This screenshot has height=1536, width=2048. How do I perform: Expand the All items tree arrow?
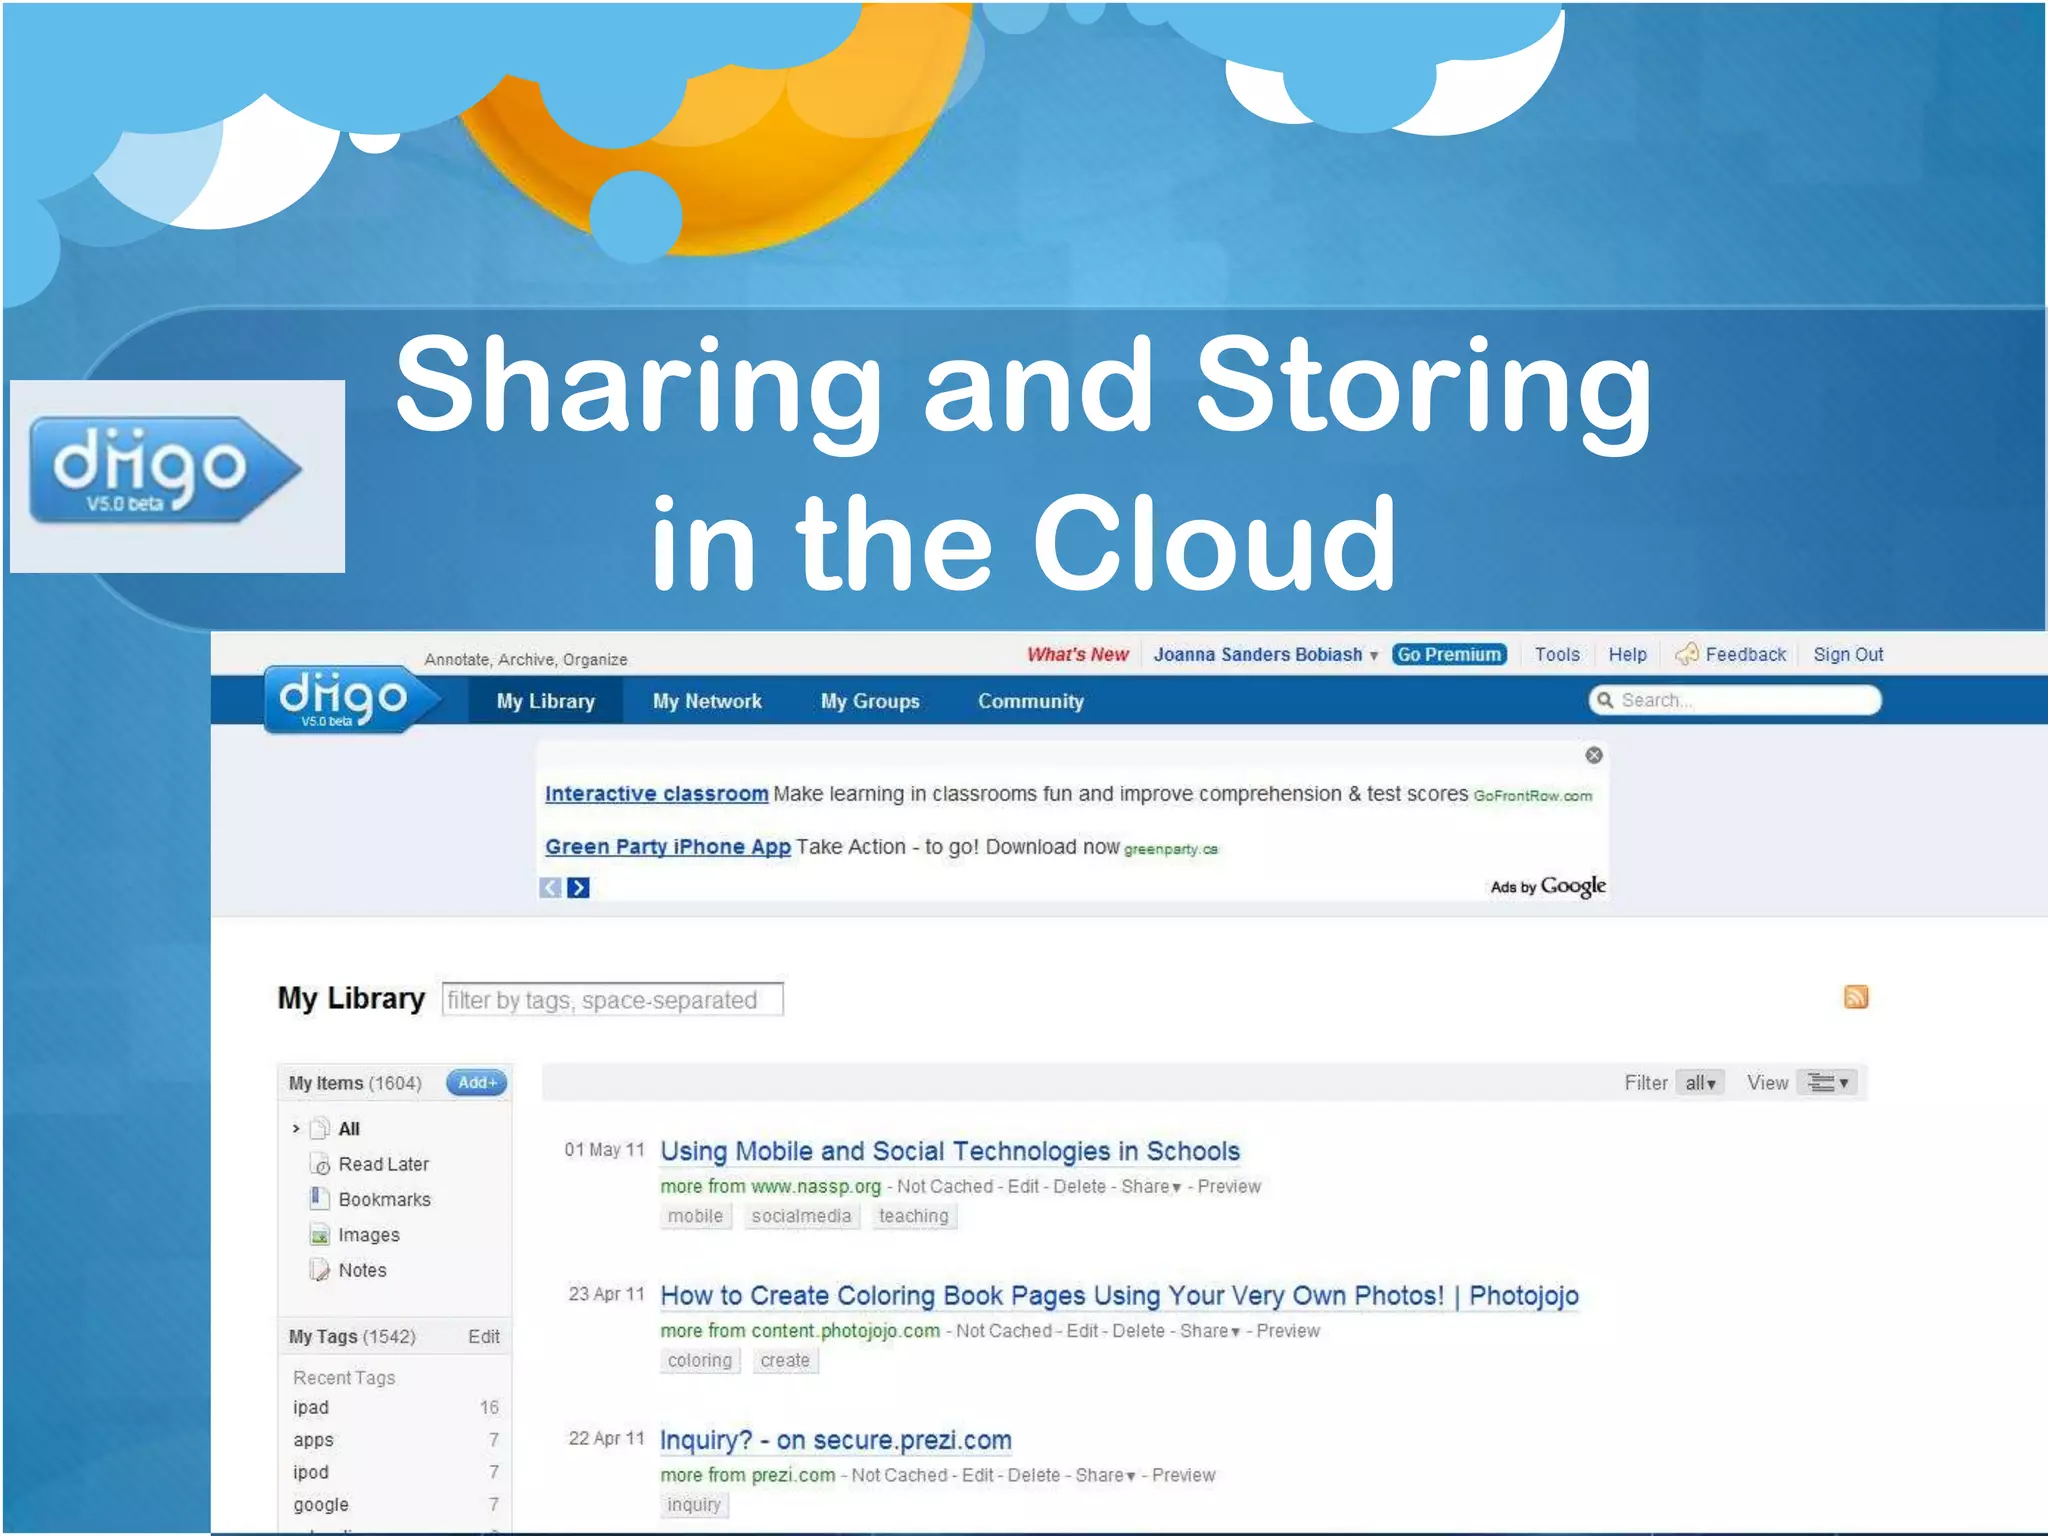[296, 1128]
